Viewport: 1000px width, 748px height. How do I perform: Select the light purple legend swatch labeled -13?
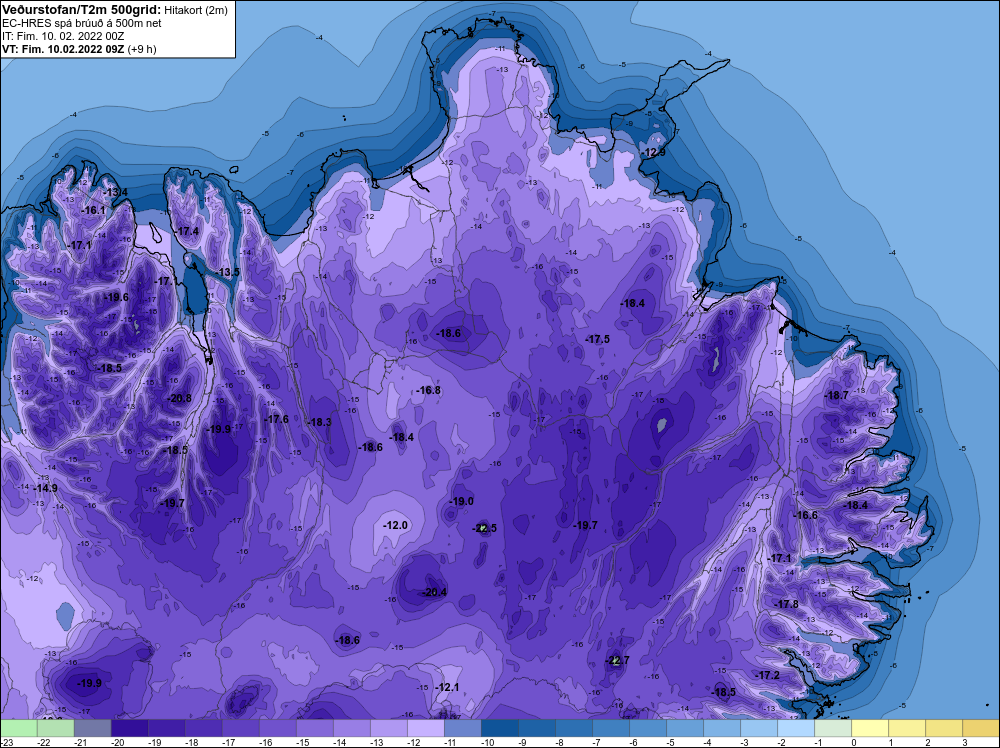click(x=388, y=728)
